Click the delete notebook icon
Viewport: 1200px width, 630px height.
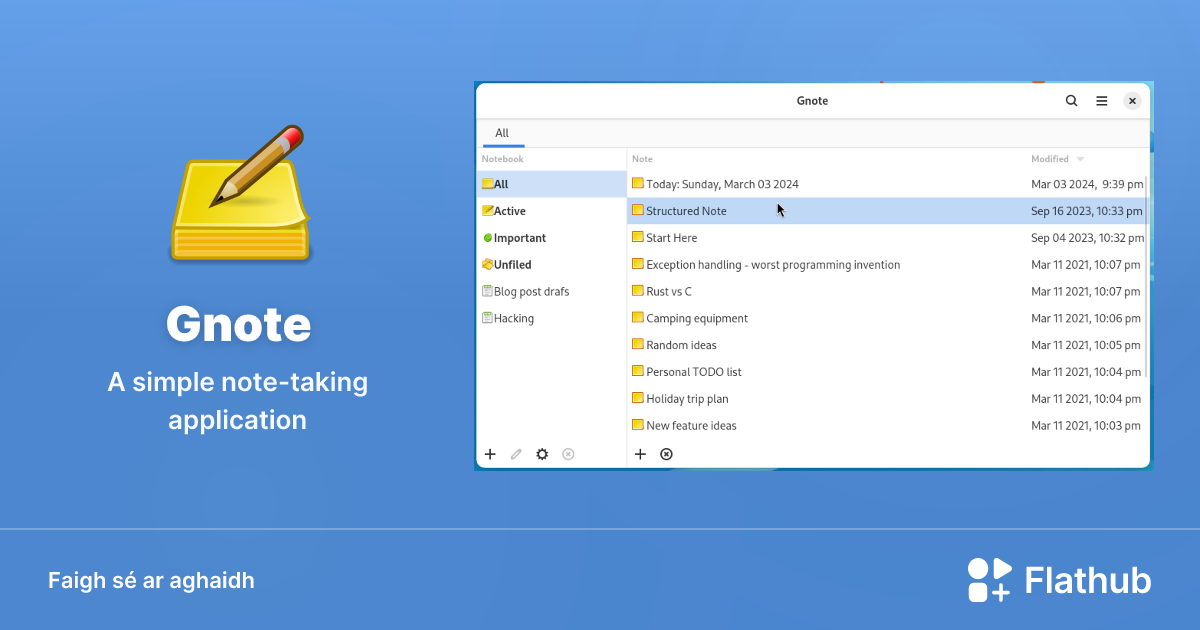pos(568,454)
